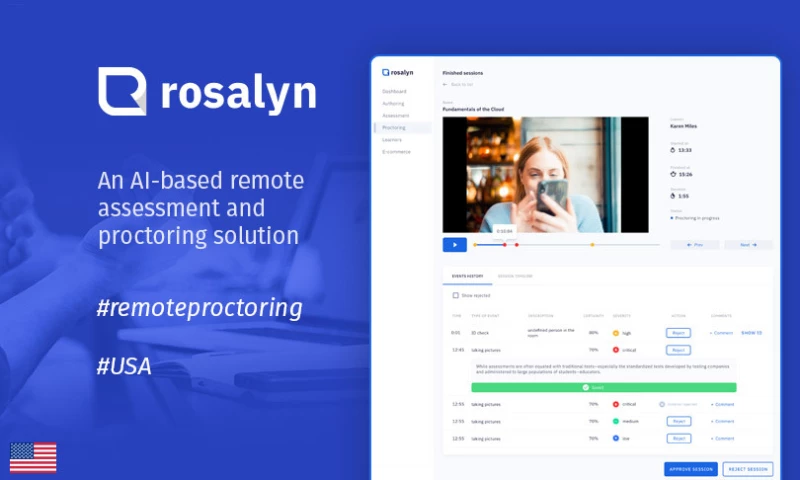The height and width of the screenshot is (480, 800).
Task: Reject the 12:45 taking pictures event
Action: [x=678, y=350]
